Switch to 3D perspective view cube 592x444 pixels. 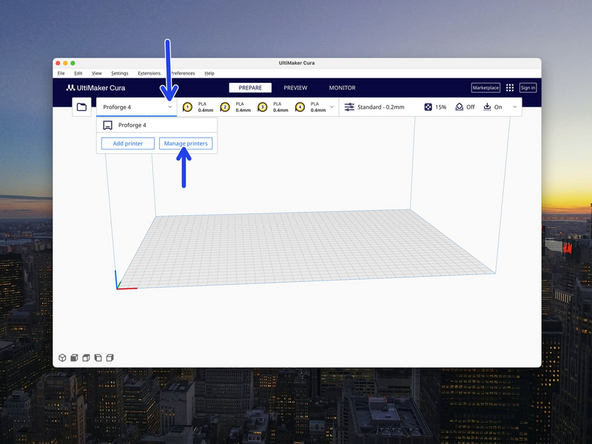(62, 358)
